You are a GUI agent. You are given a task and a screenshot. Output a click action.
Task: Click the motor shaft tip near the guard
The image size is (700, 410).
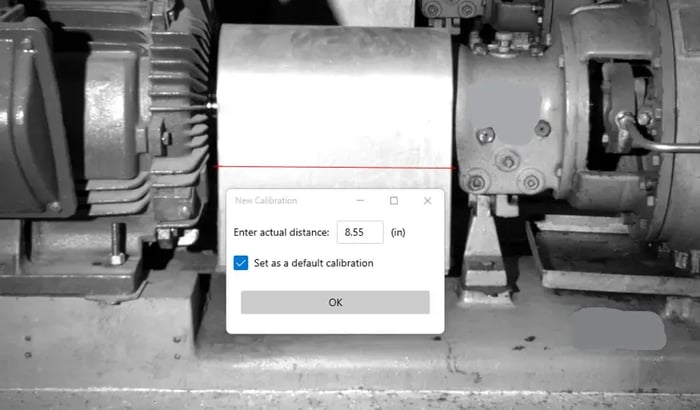click(211, 100)
